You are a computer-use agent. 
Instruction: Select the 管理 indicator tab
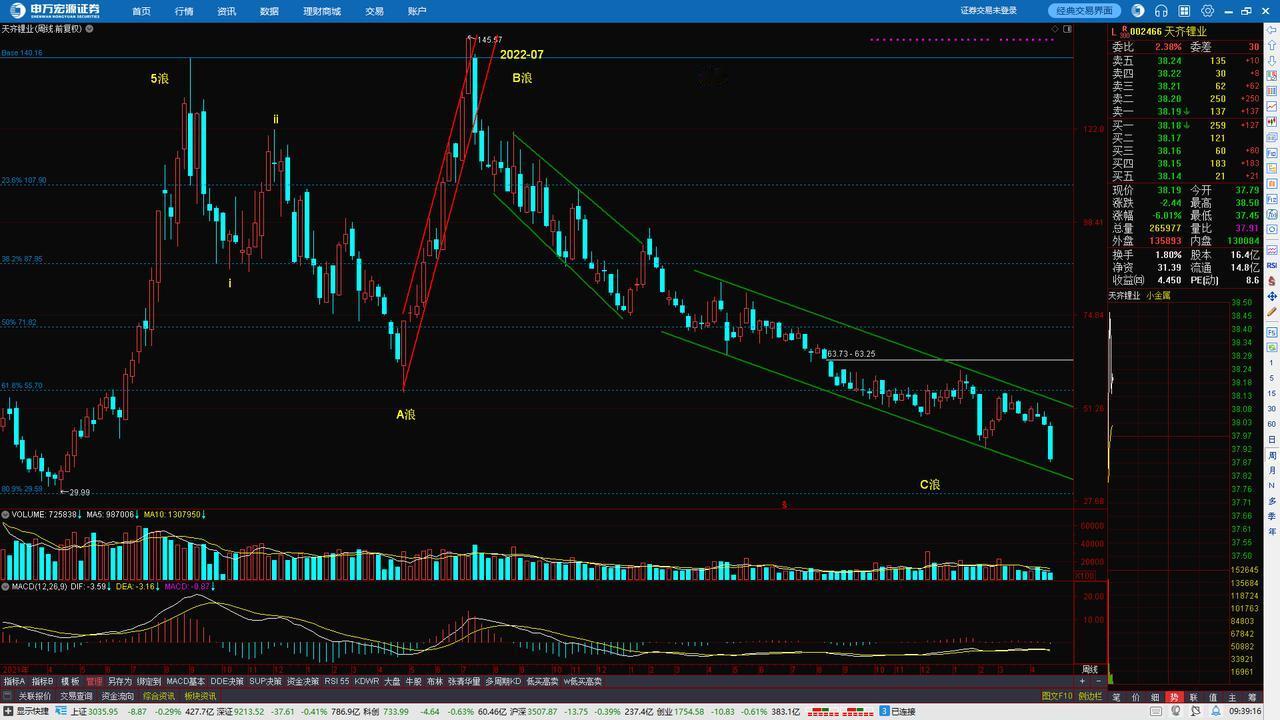tap(94, 681)
